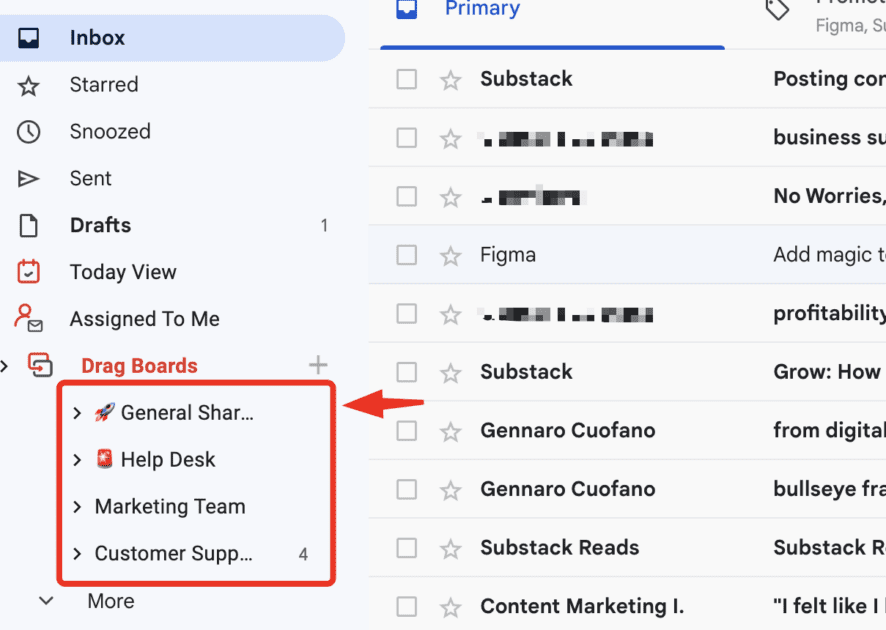Select checkbox for Content Marketing I. email
Image resolution: width=886 pixels, height=630 pixels.
[x=407, y=607]
